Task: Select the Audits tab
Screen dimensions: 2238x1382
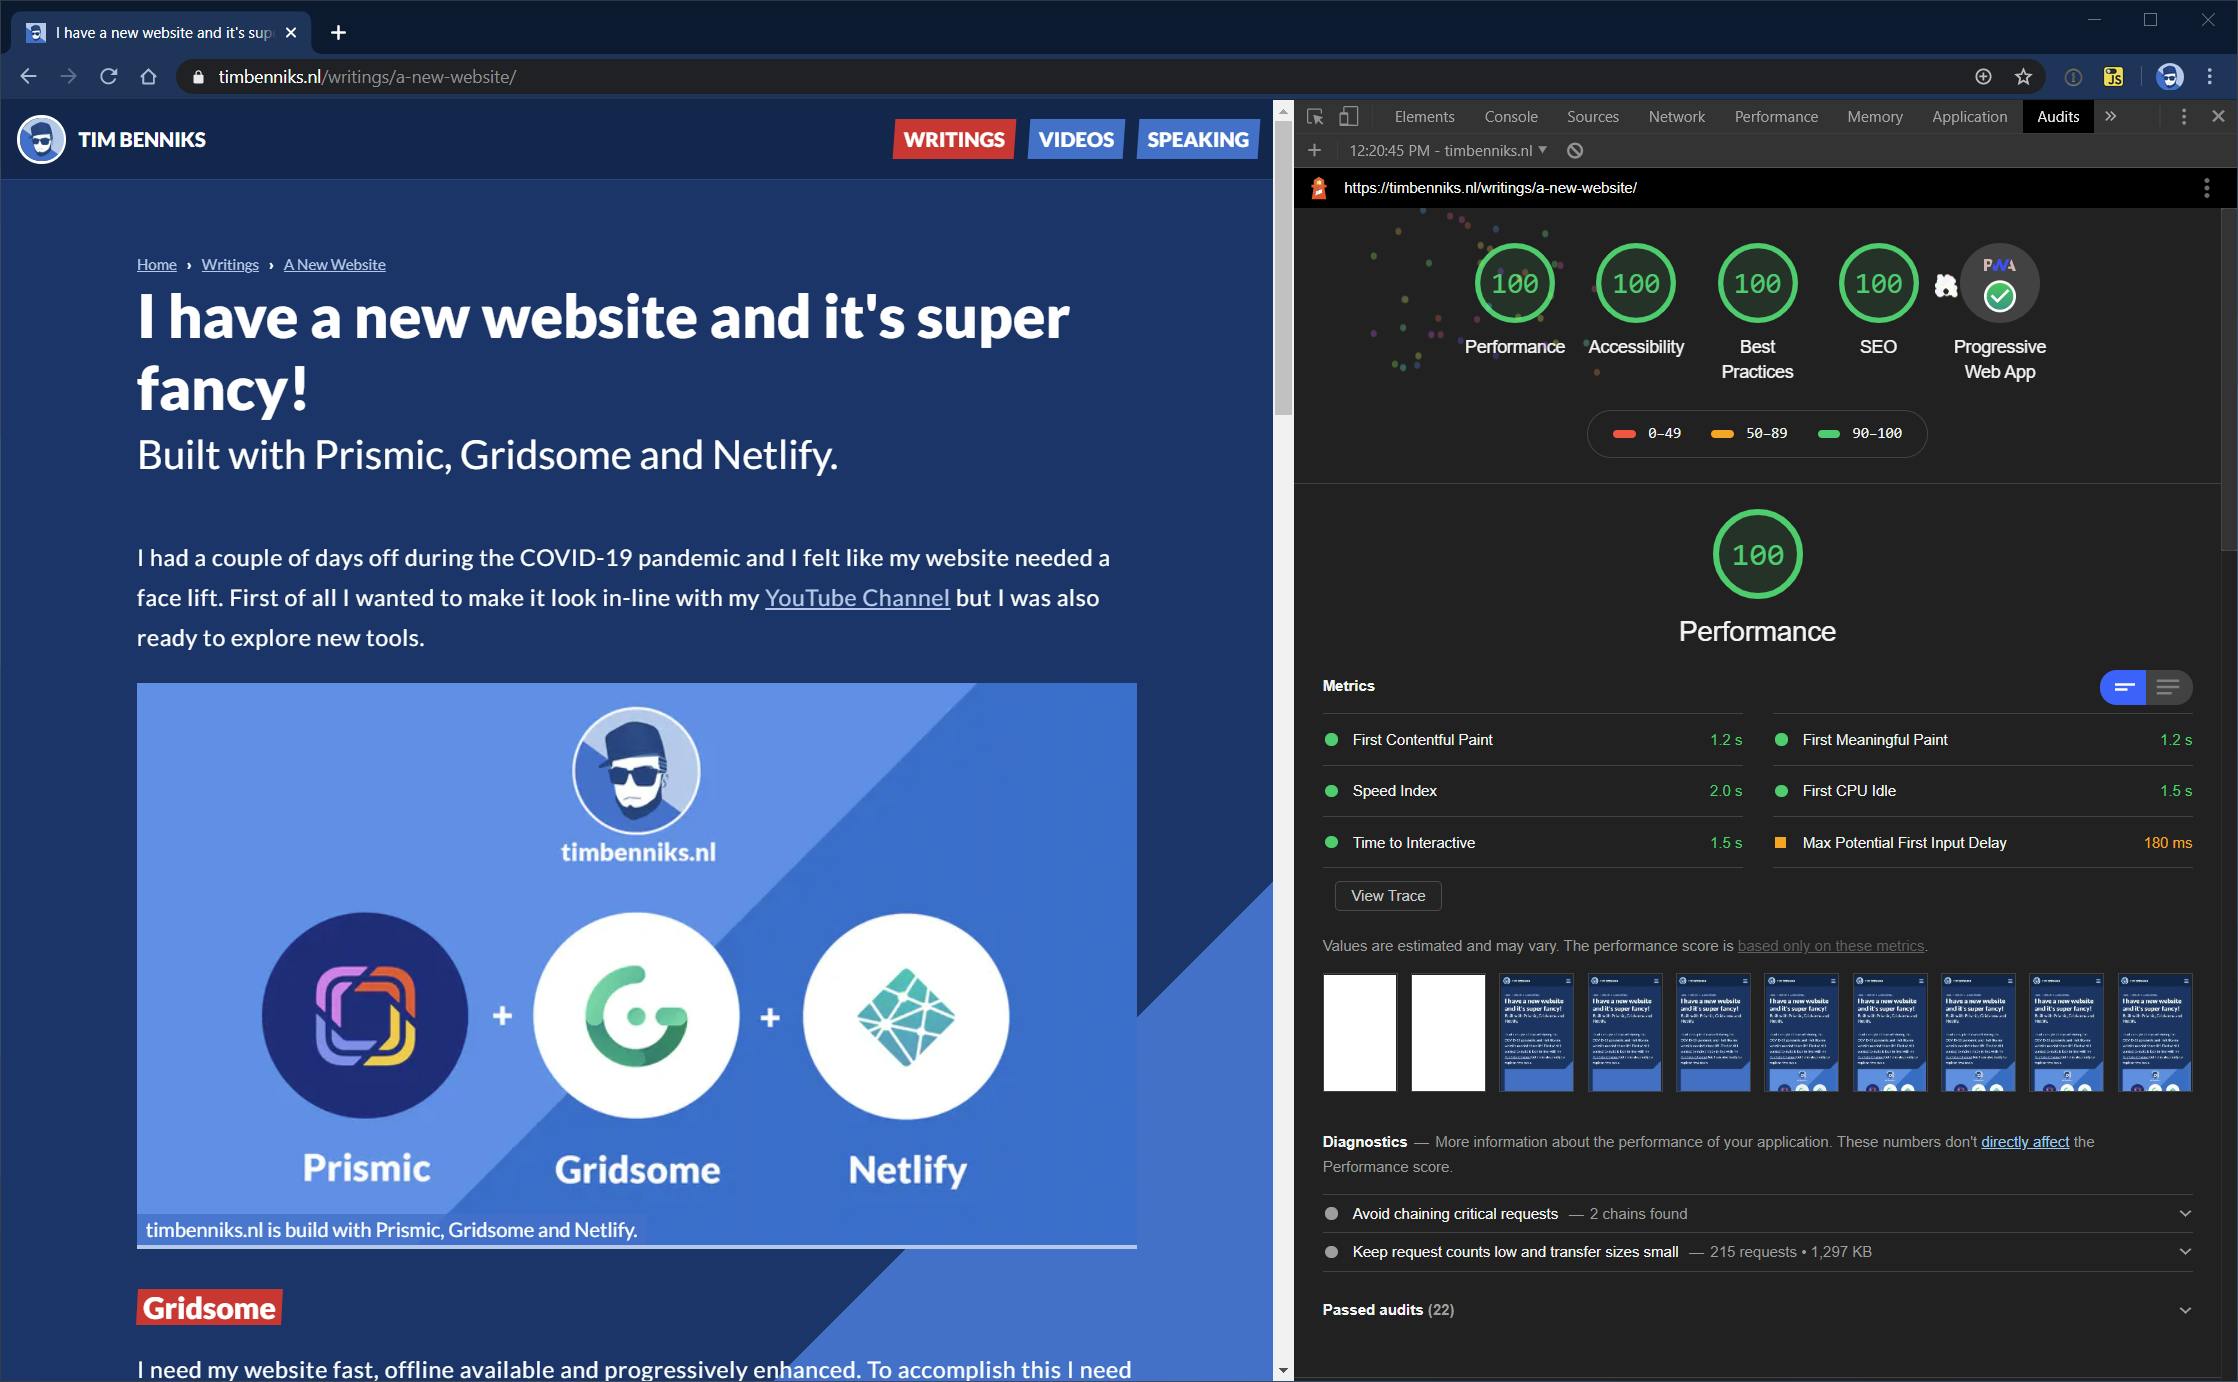Action: pos(2058,116)
